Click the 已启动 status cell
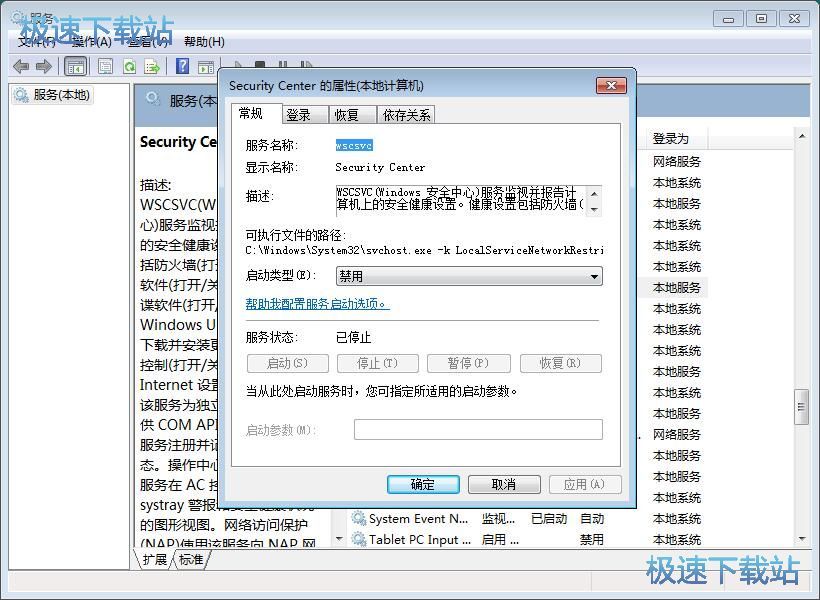The height and width of the screenshot is (600, 820). pyautogui.click(x=549, y=518)
